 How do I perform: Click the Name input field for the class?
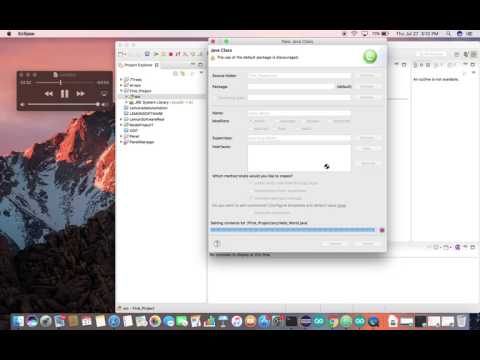click(299, 113)
